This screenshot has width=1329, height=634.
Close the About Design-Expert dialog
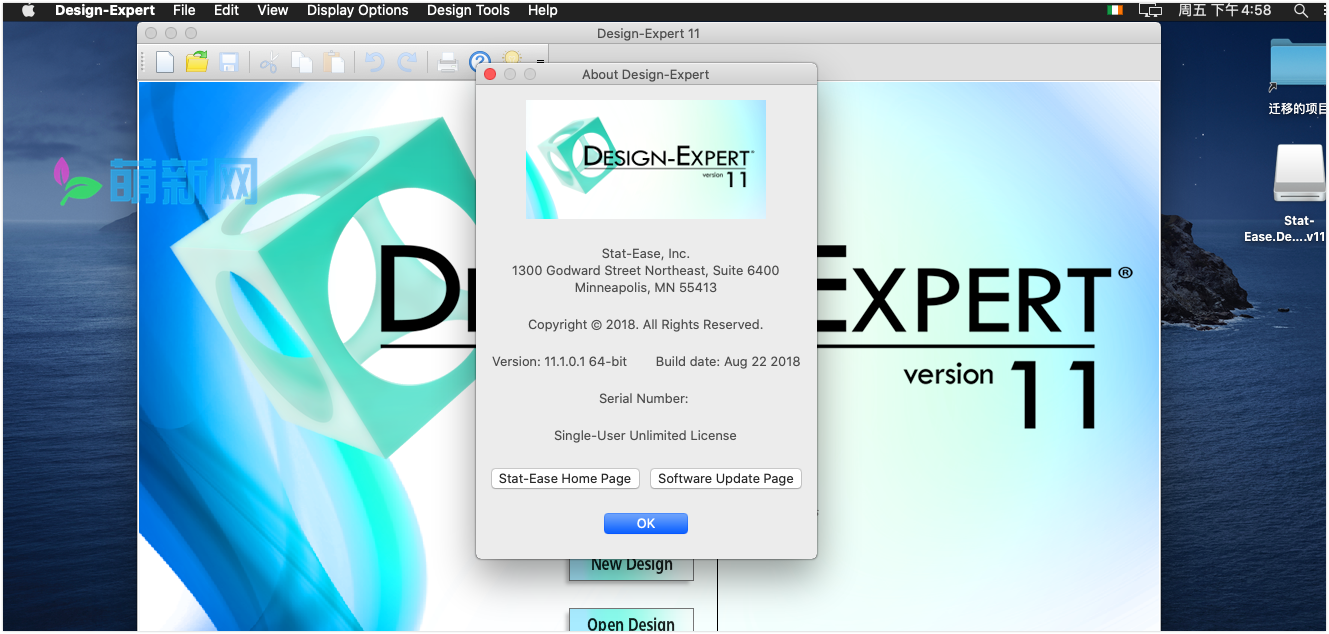pos(490,74)
